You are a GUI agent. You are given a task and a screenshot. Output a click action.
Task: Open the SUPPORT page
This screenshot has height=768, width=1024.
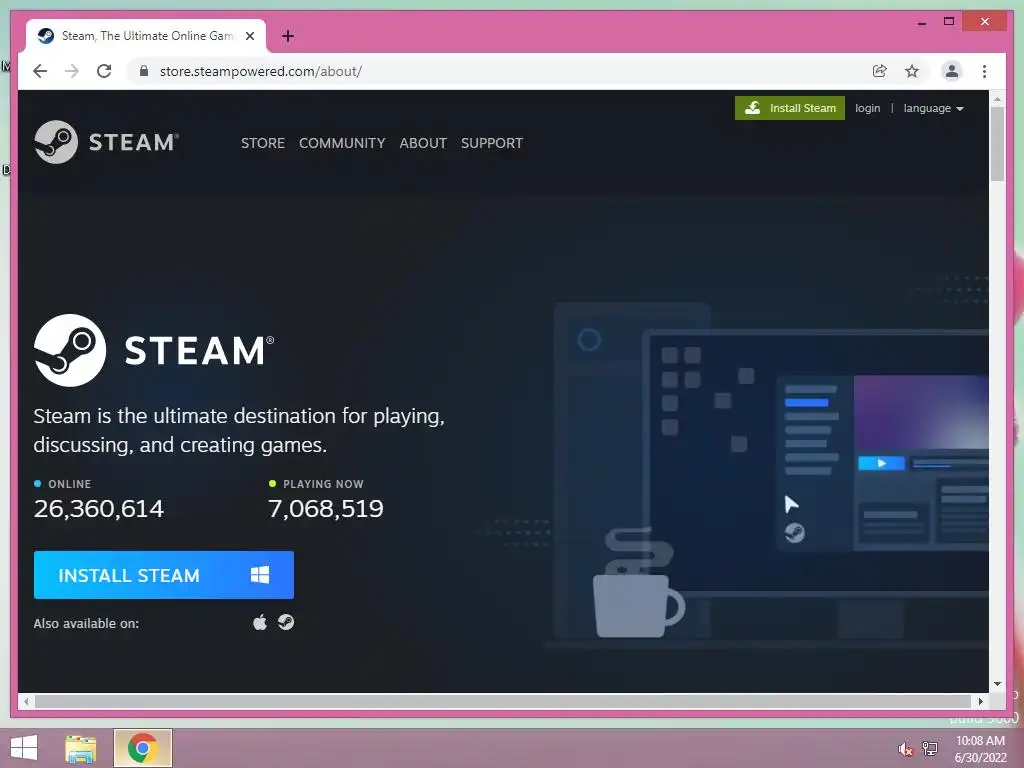[x=492, y=143]
